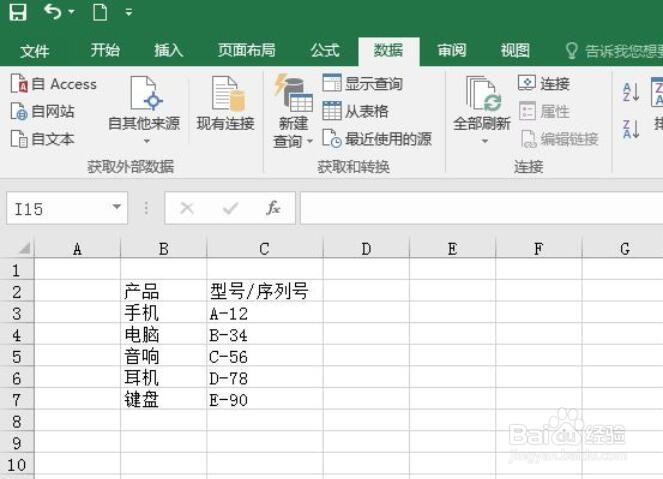Select column G header
Image resolution: width=663 pixels, height=479 pixels.
click(x=623, y=249)
